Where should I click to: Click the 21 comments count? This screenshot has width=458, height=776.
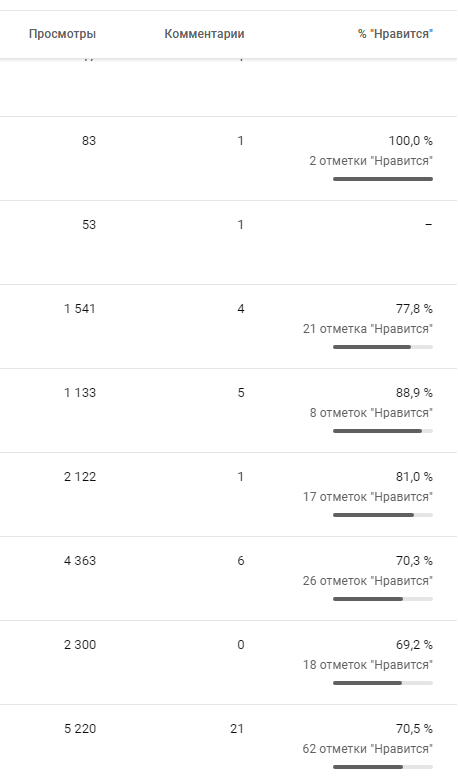point(237,729)
